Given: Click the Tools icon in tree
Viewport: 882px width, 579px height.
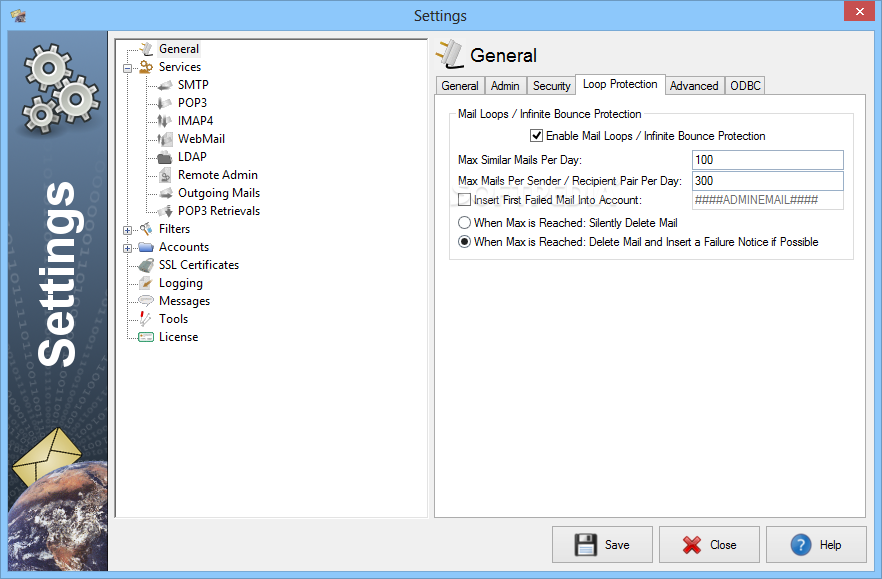Looking at the screenshot, I should point(146,319).
